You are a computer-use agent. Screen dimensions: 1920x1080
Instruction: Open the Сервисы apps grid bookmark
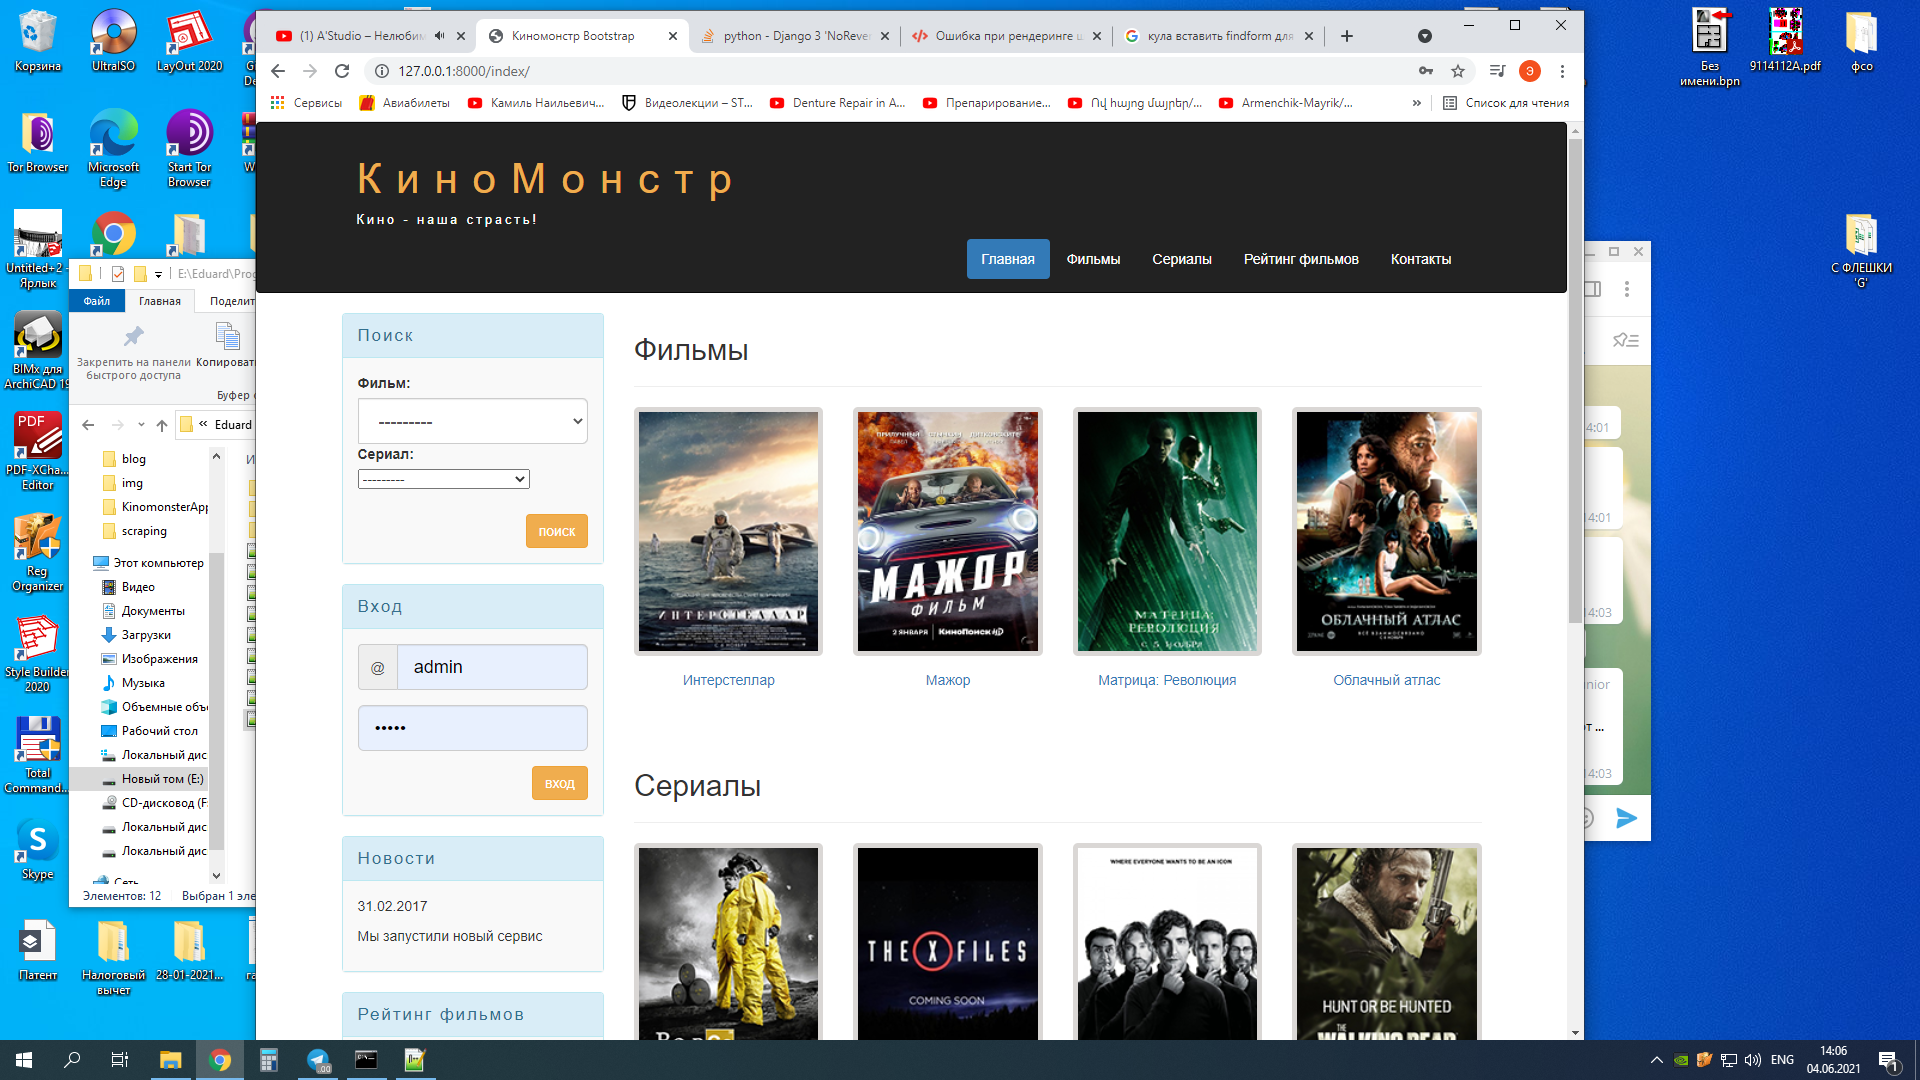pyautogui.click(x=306, y=103)
